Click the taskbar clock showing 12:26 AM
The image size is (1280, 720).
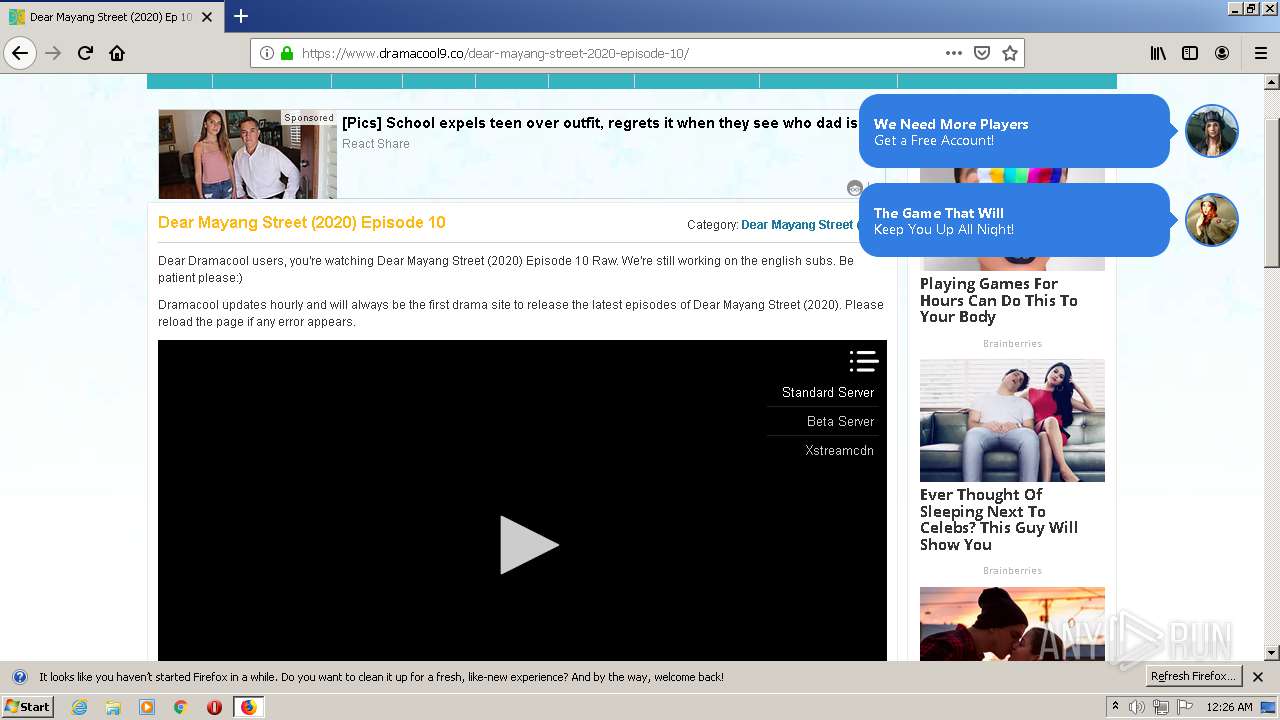pos(1229,707)
